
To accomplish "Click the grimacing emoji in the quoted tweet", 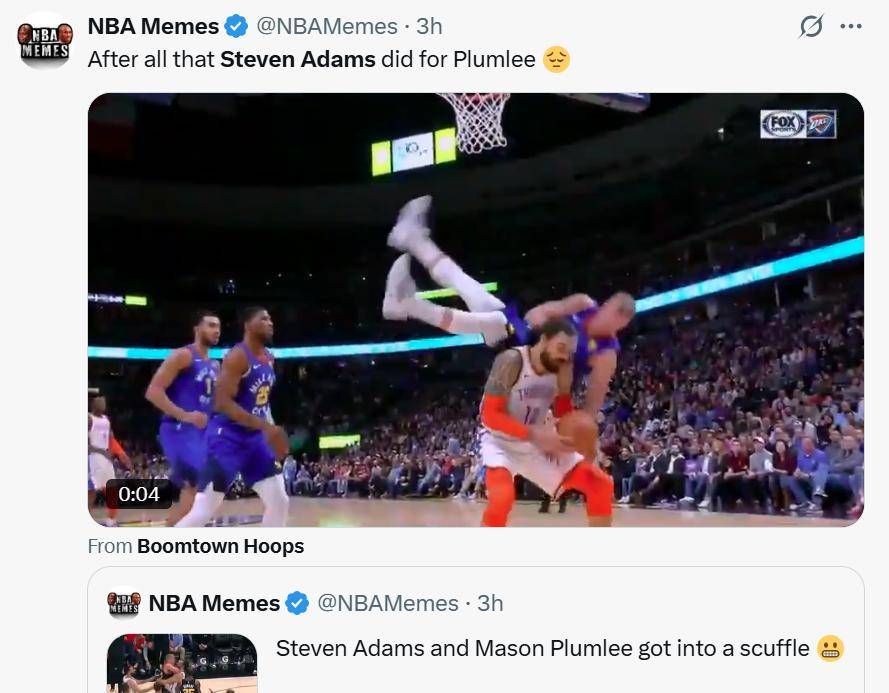I will coord(830,648).
